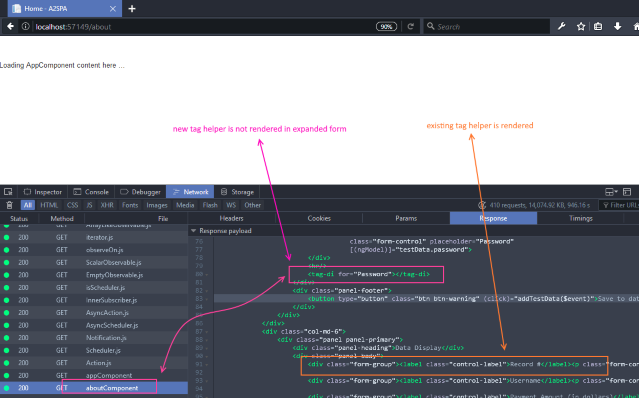The width and height of the screenshot is (639, 398).
Task: Go back with the browser back arrow
Action: (11, 26)
